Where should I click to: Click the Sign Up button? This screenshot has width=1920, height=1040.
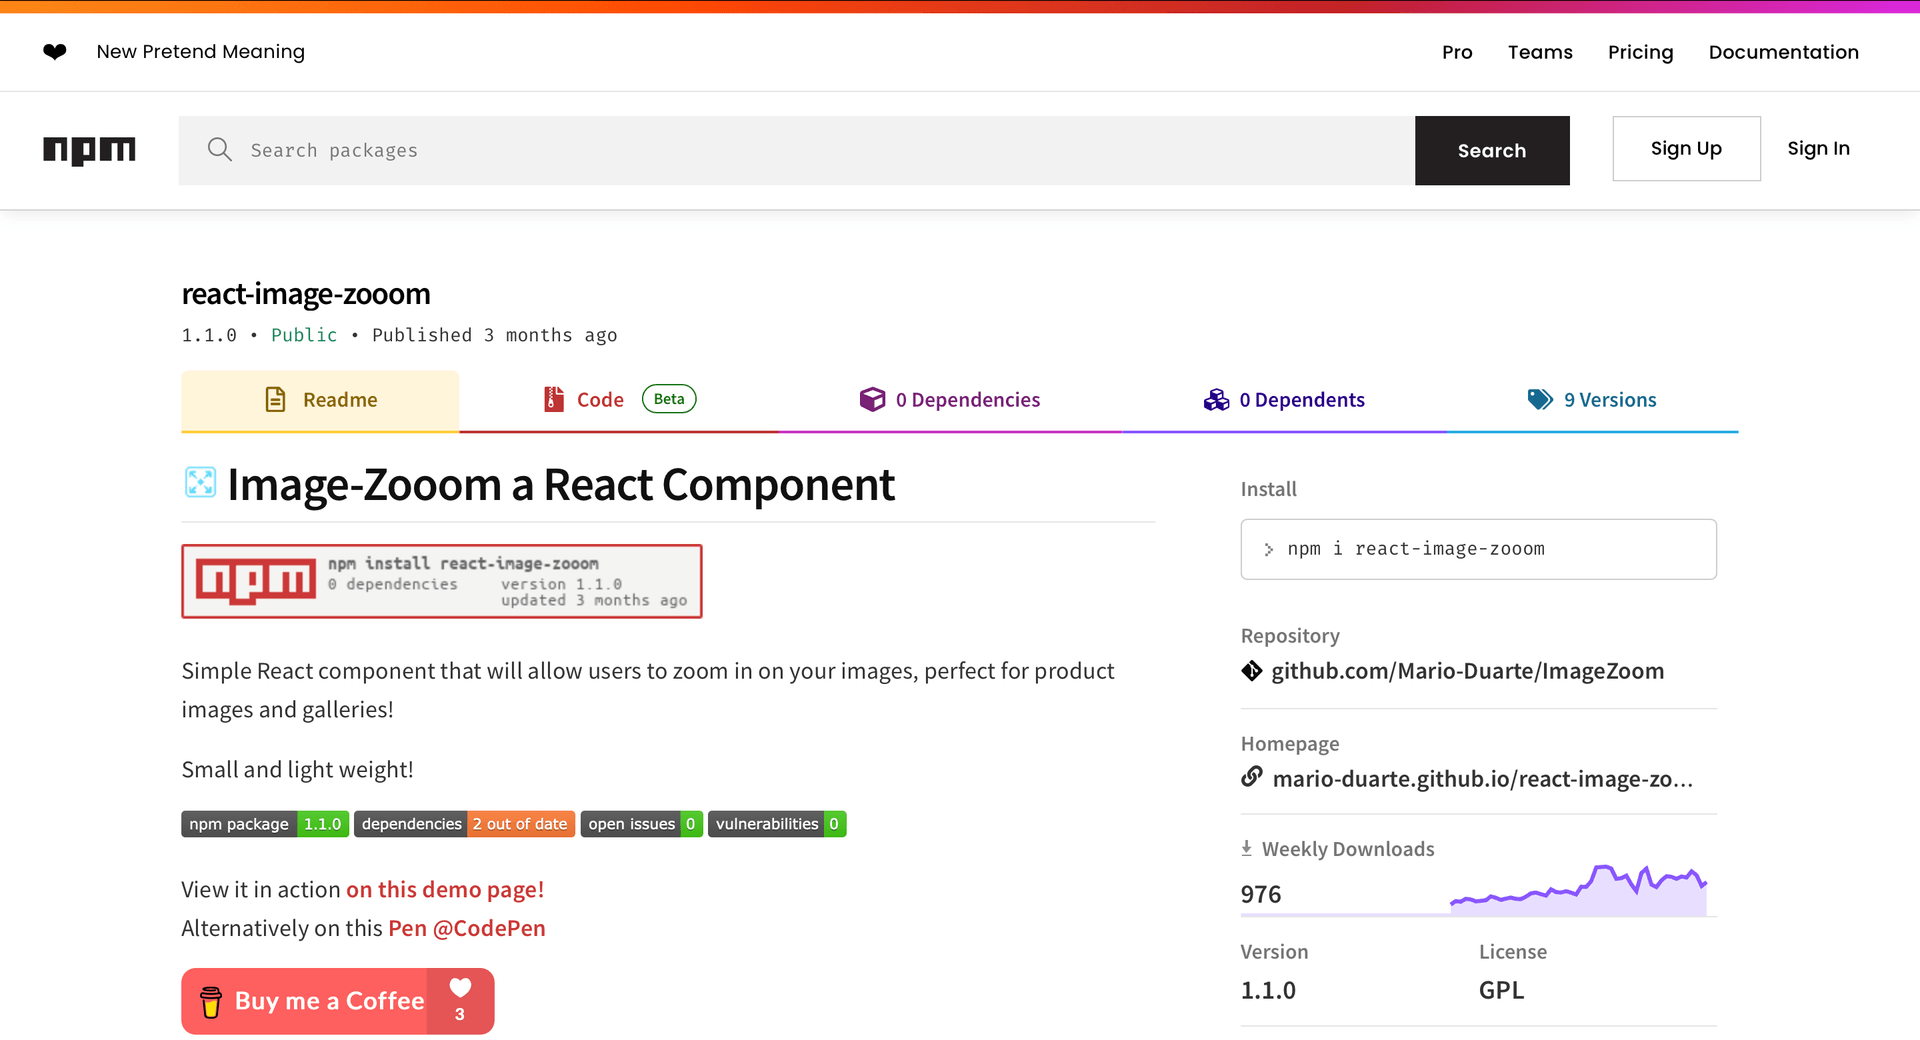point(1686,148)
